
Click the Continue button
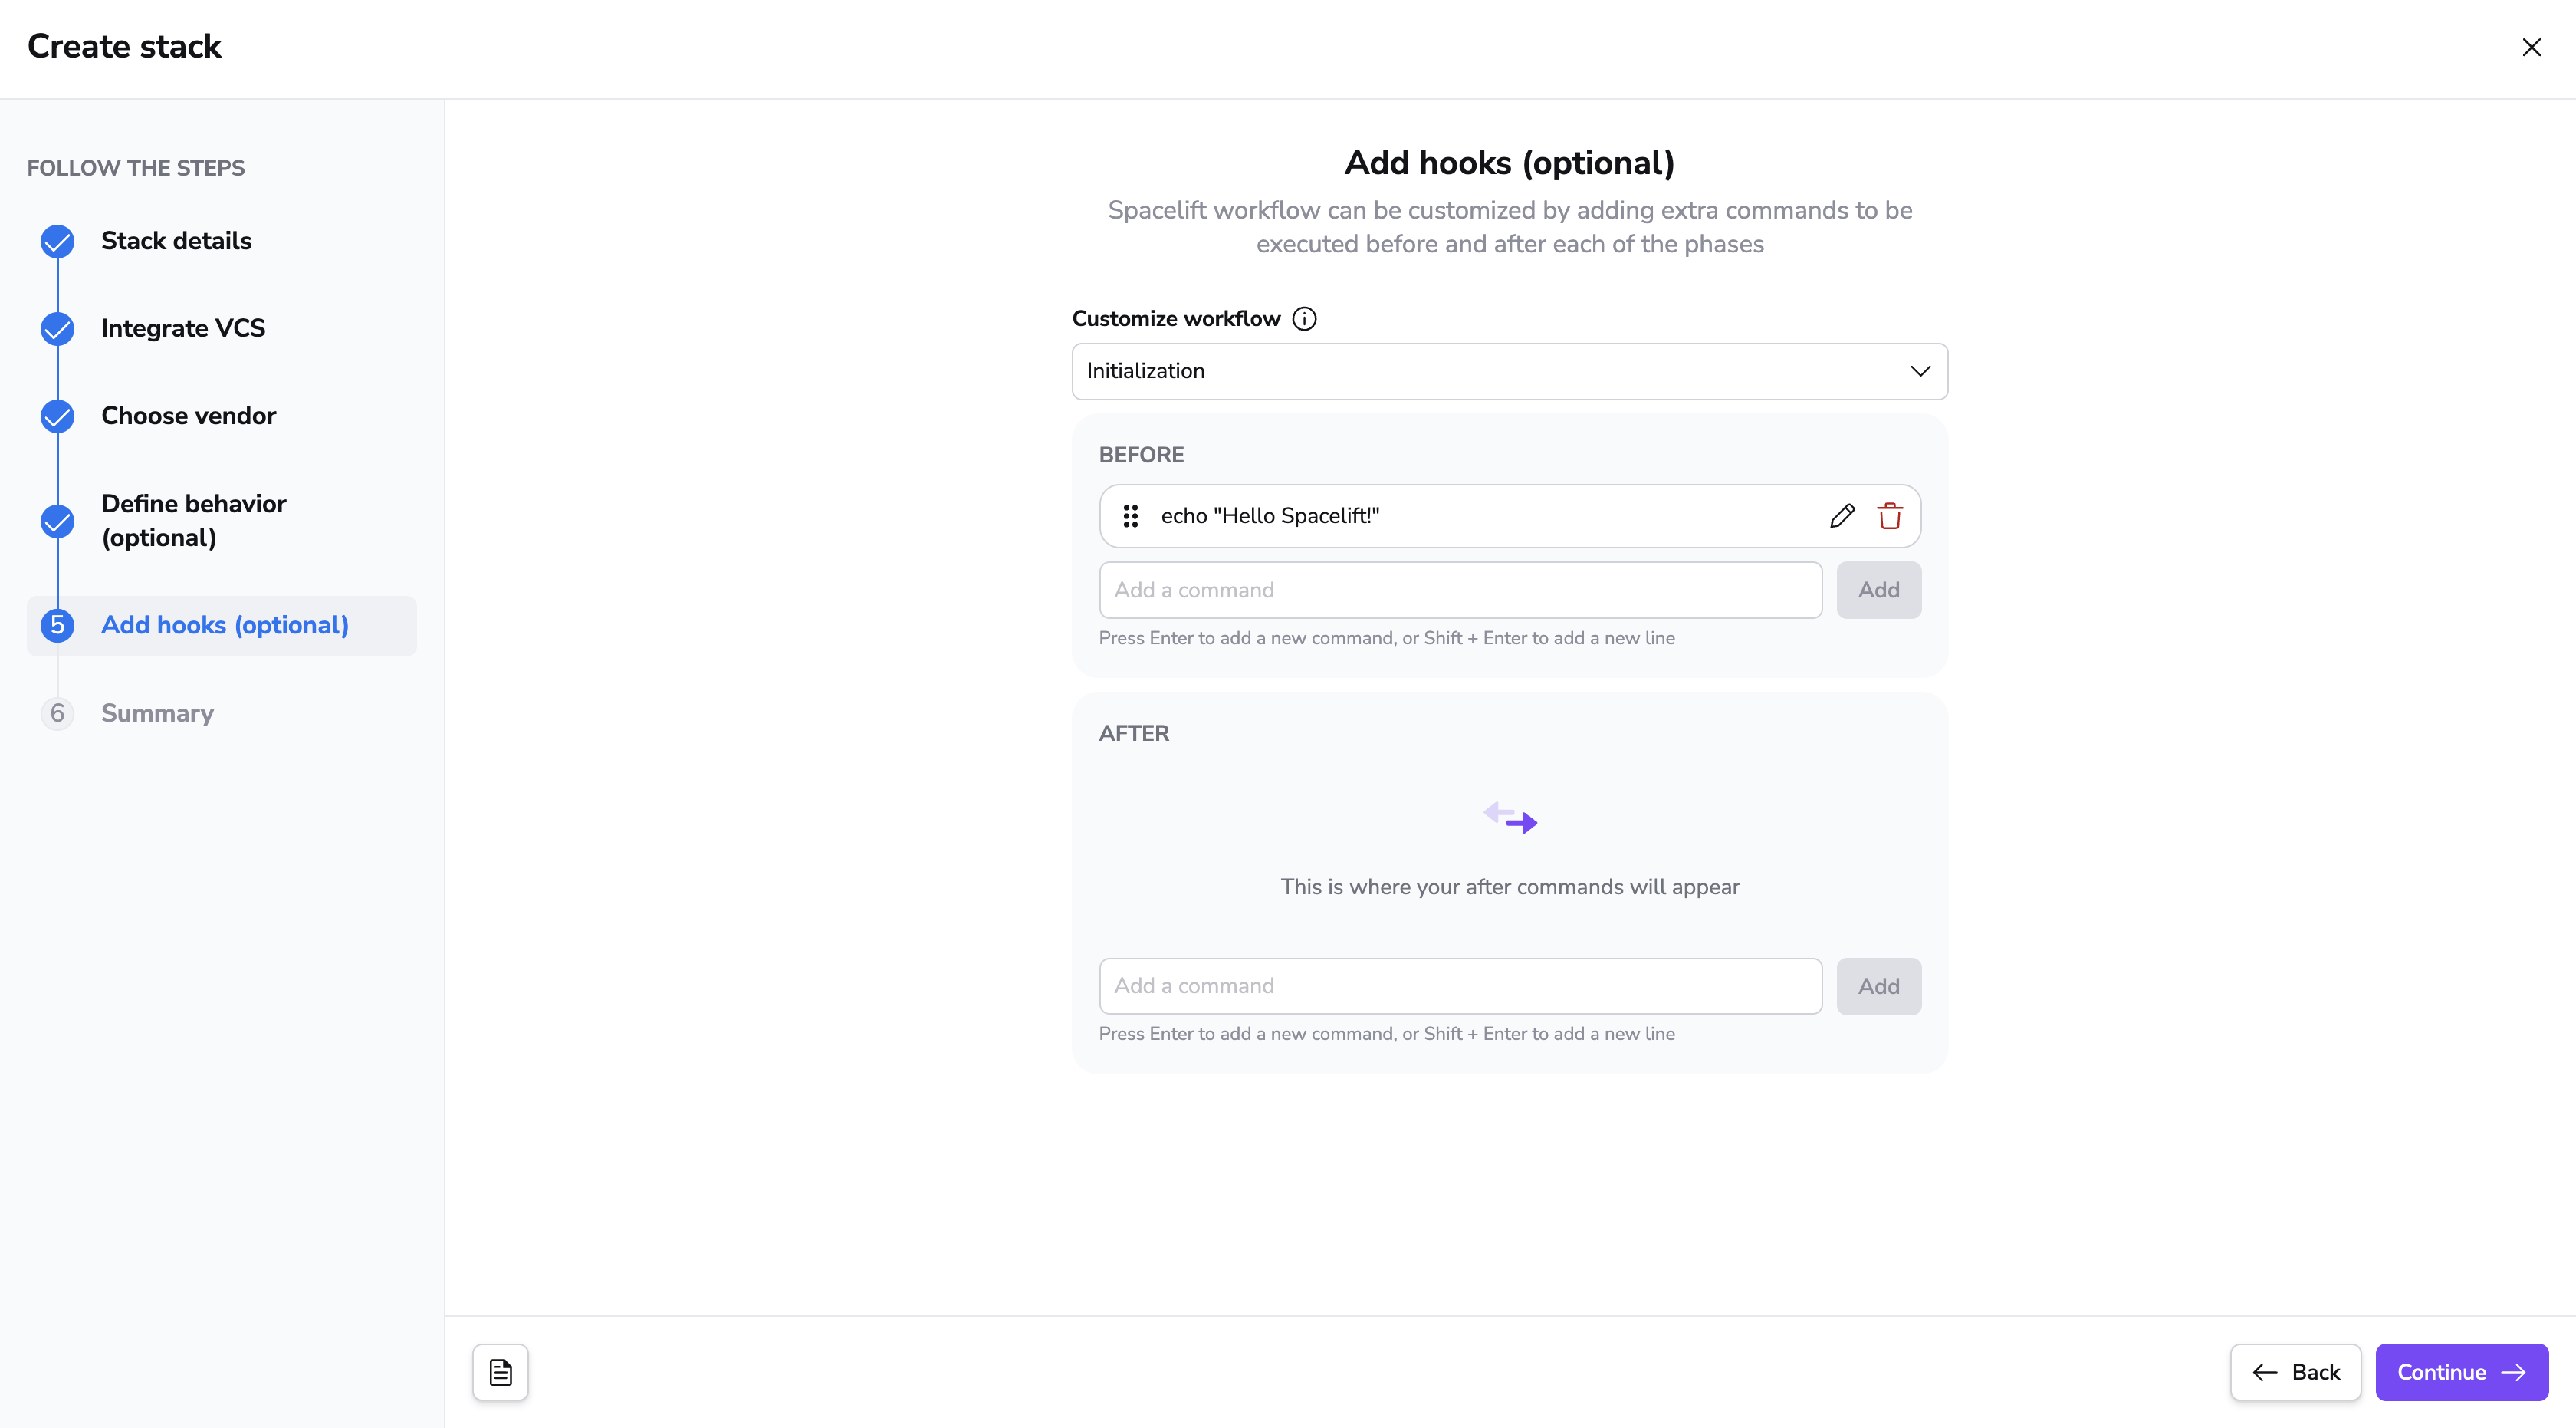[2461, 1372]
